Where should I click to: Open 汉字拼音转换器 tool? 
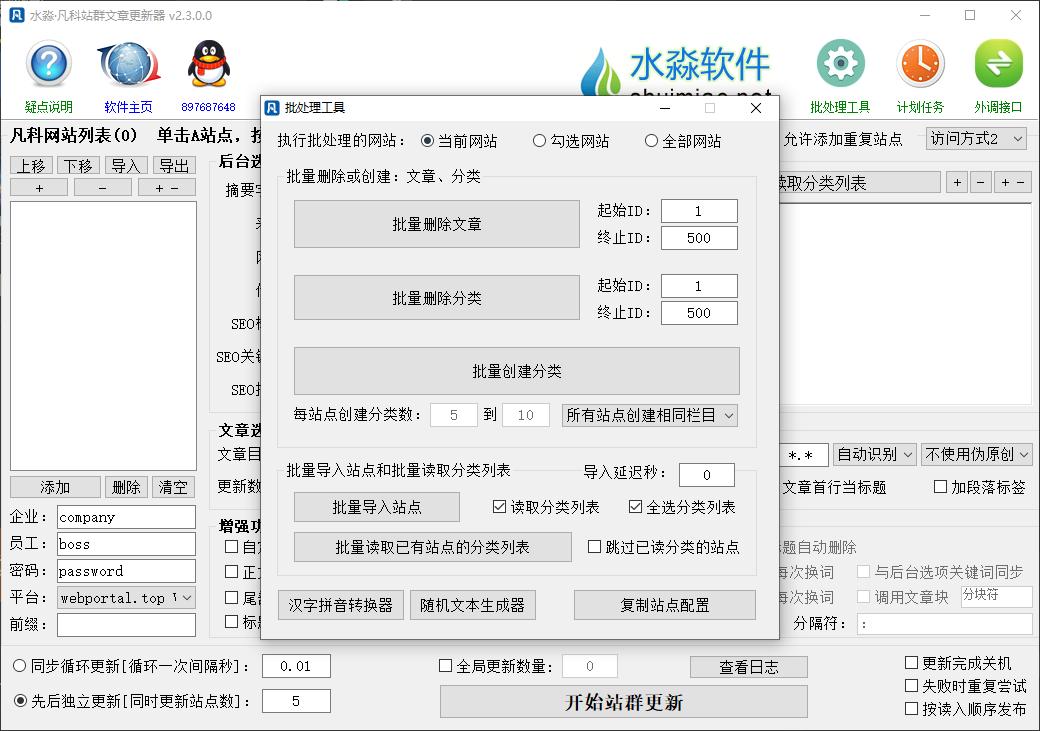[341, 605]
